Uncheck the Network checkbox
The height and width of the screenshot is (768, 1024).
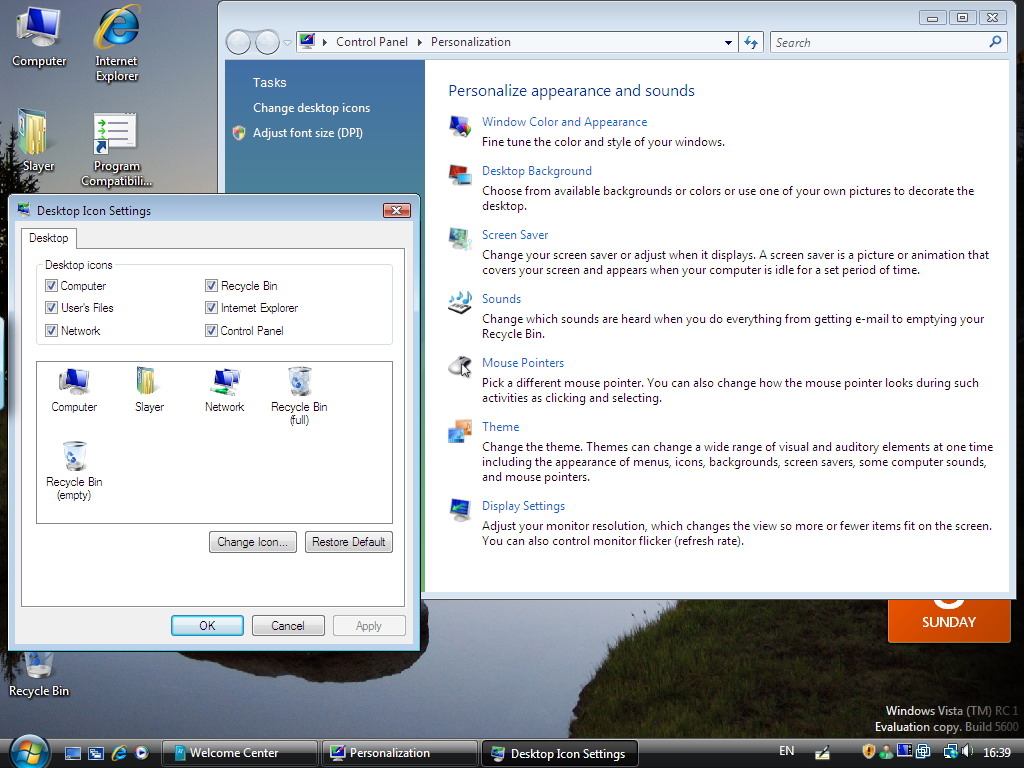coord(51,330)
